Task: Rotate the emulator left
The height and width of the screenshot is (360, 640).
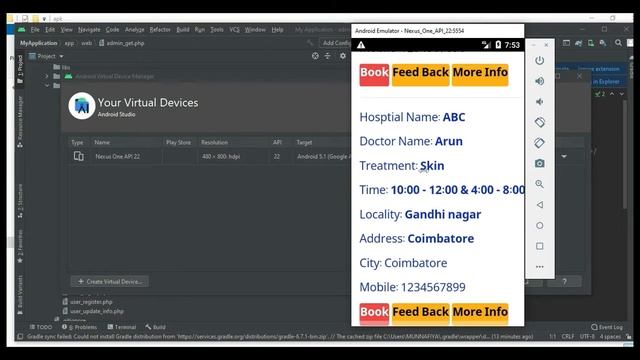Action: tap(539, 122)
